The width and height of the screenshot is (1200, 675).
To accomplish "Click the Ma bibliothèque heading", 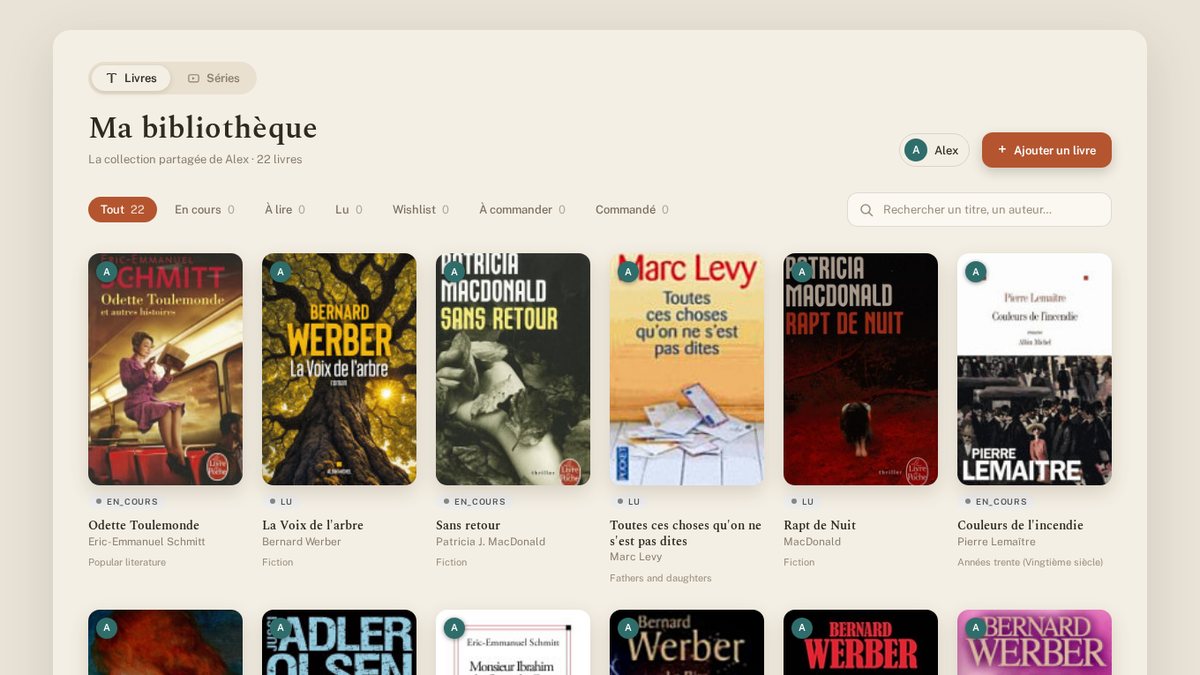I will click(203, 128).
